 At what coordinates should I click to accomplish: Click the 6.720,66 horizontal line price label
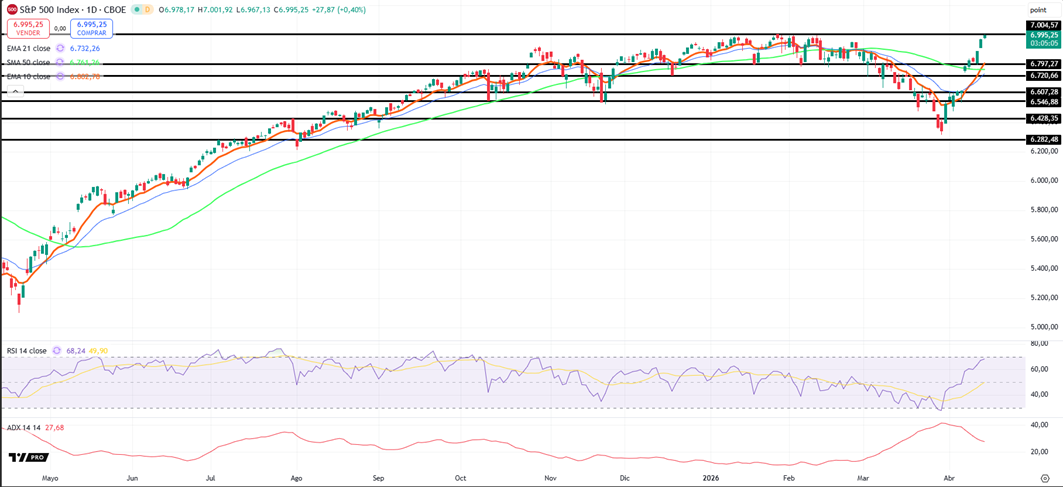tap(1043, 76)
